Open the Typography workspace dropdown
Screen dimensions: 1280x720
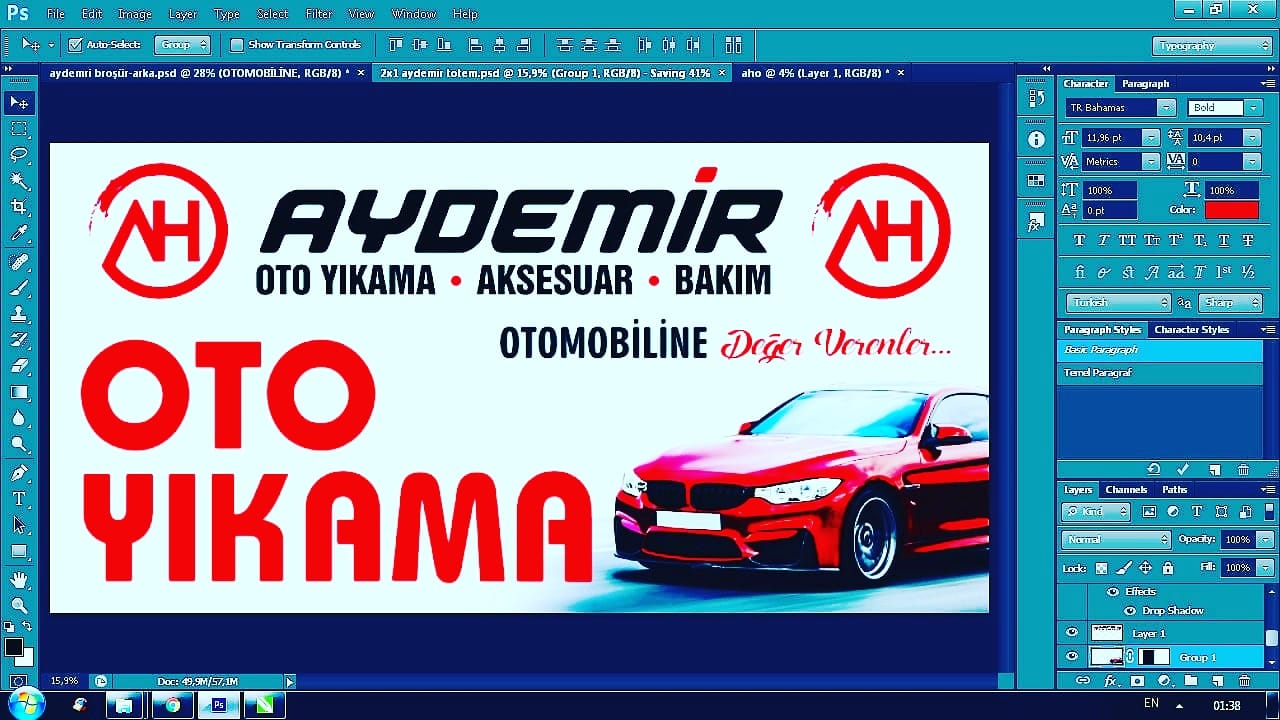(1212, 45)
